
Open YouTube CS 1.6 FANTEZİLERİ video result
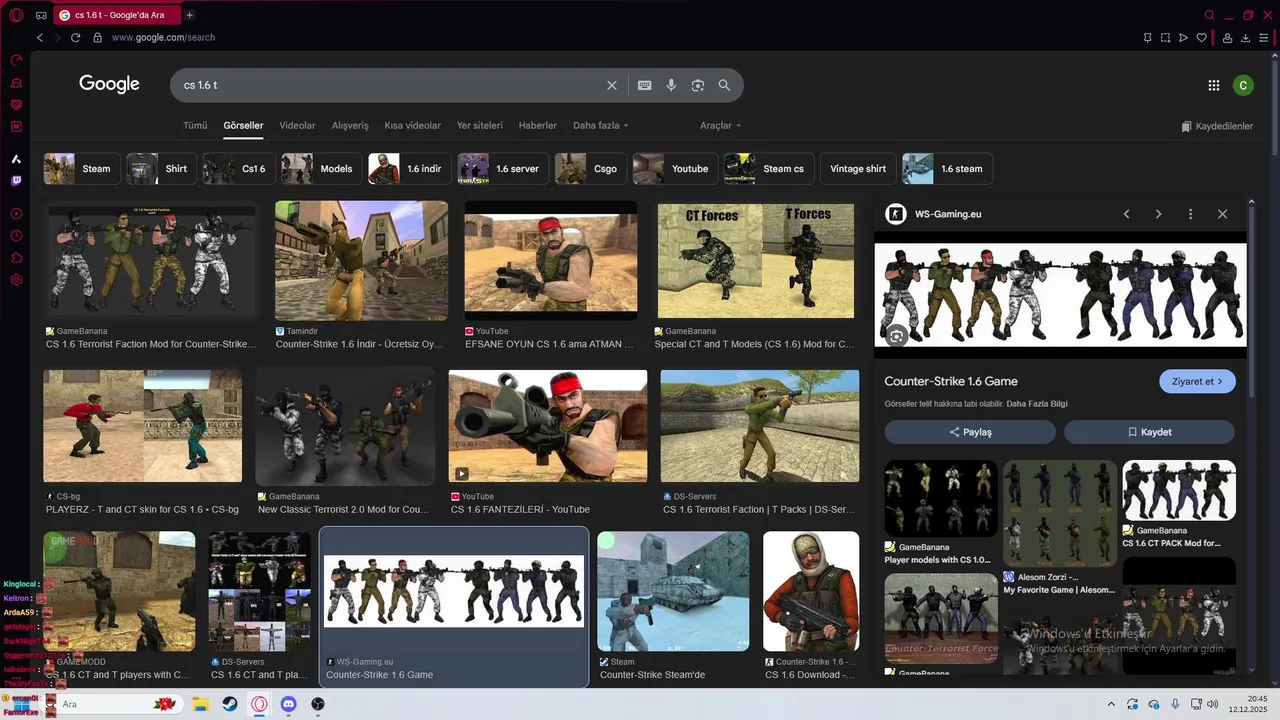pyautogui.click(x=548, y=426)
